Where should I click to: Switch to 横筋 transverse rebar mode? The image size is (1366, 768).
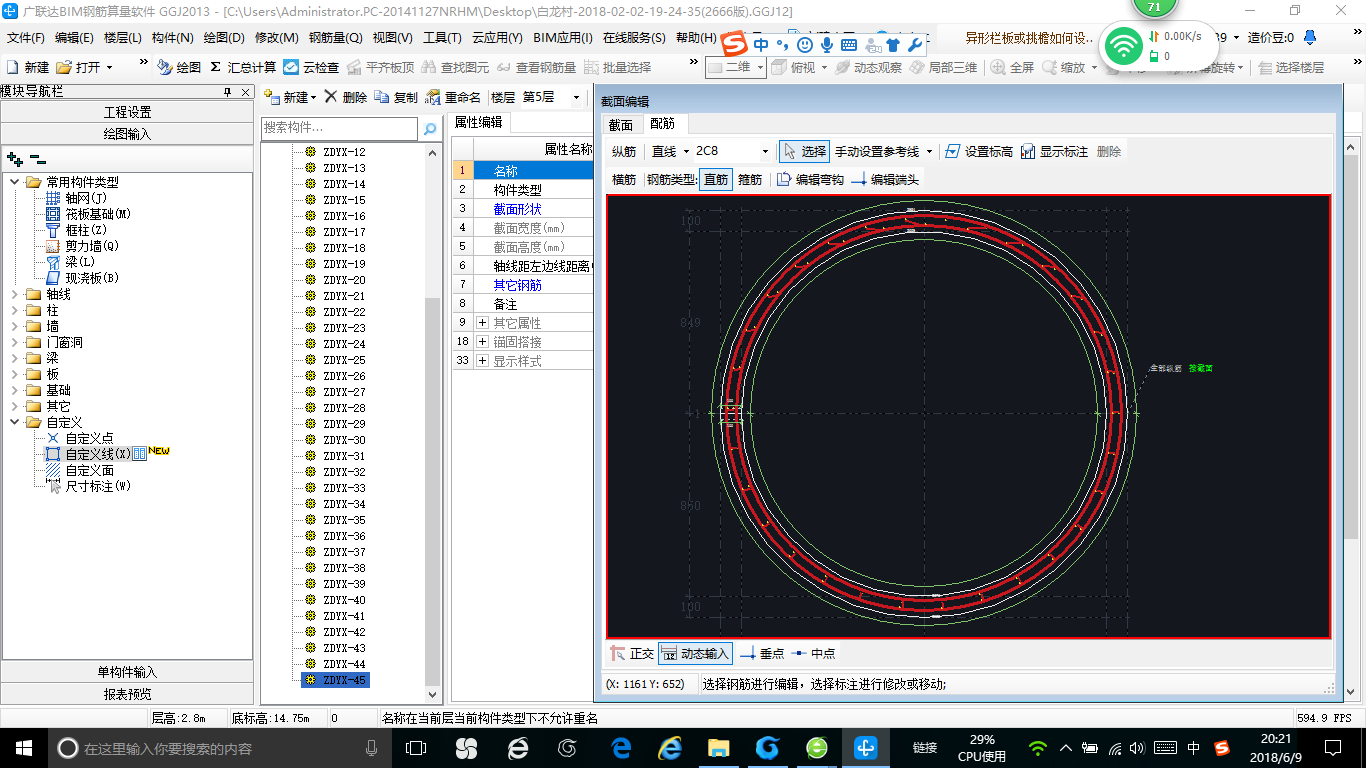coord(624,179)
